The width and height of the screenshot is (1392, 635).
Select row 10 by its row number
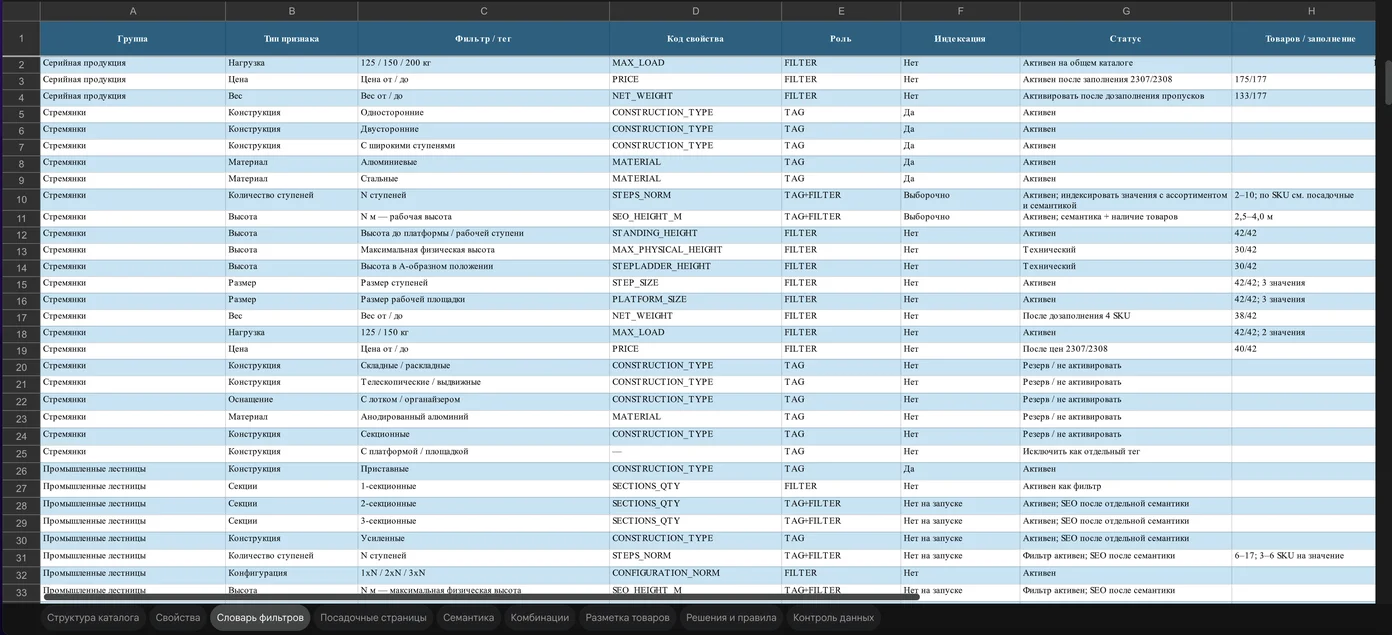(x=20, y=199)
